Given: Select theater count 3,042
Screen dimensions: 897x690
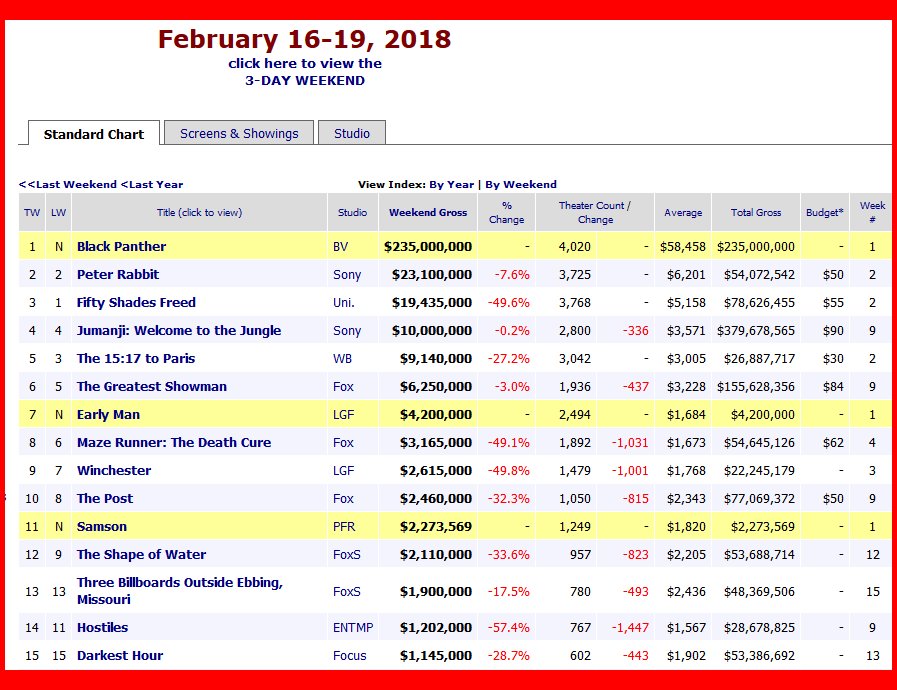Looking at the screenshot, I should (574, 359).
